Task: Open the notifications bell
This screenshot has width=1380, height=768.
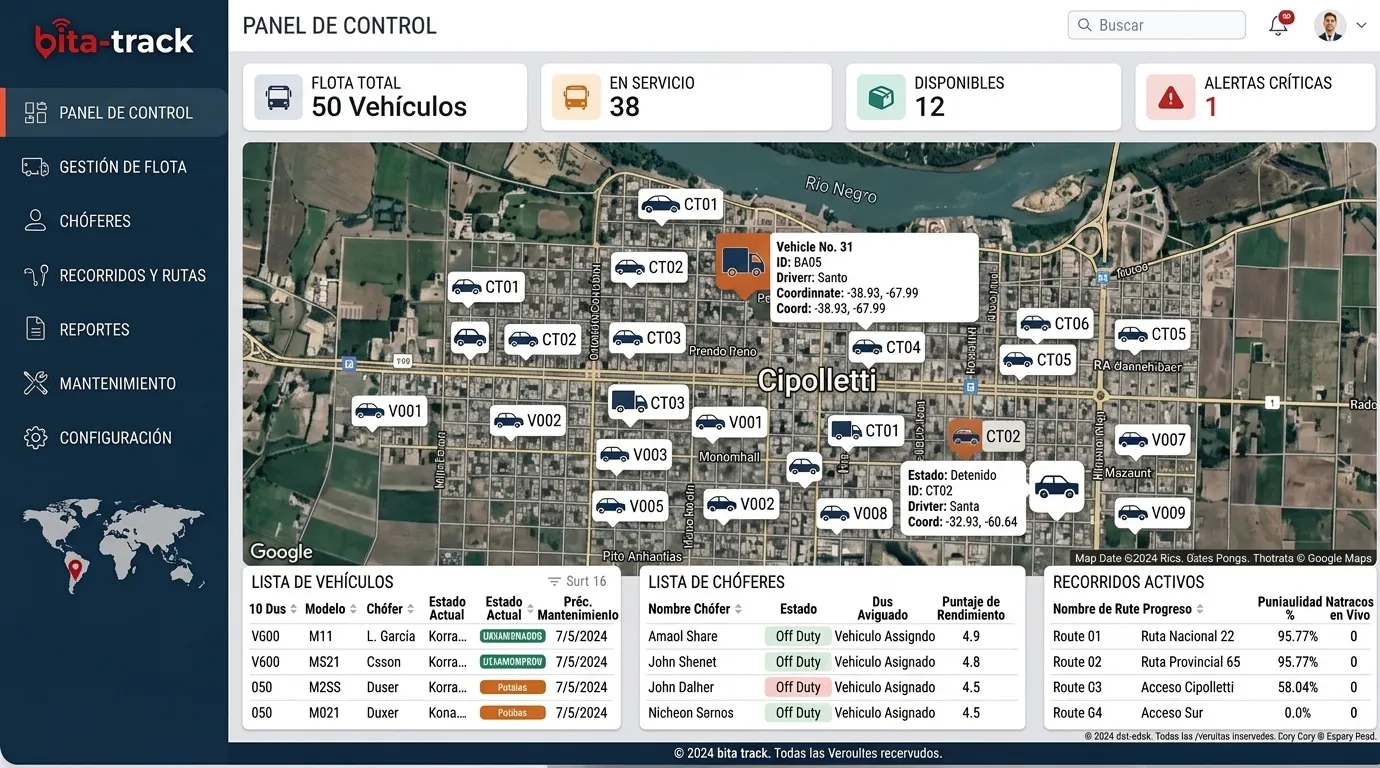Action: tap(1279, 25)
